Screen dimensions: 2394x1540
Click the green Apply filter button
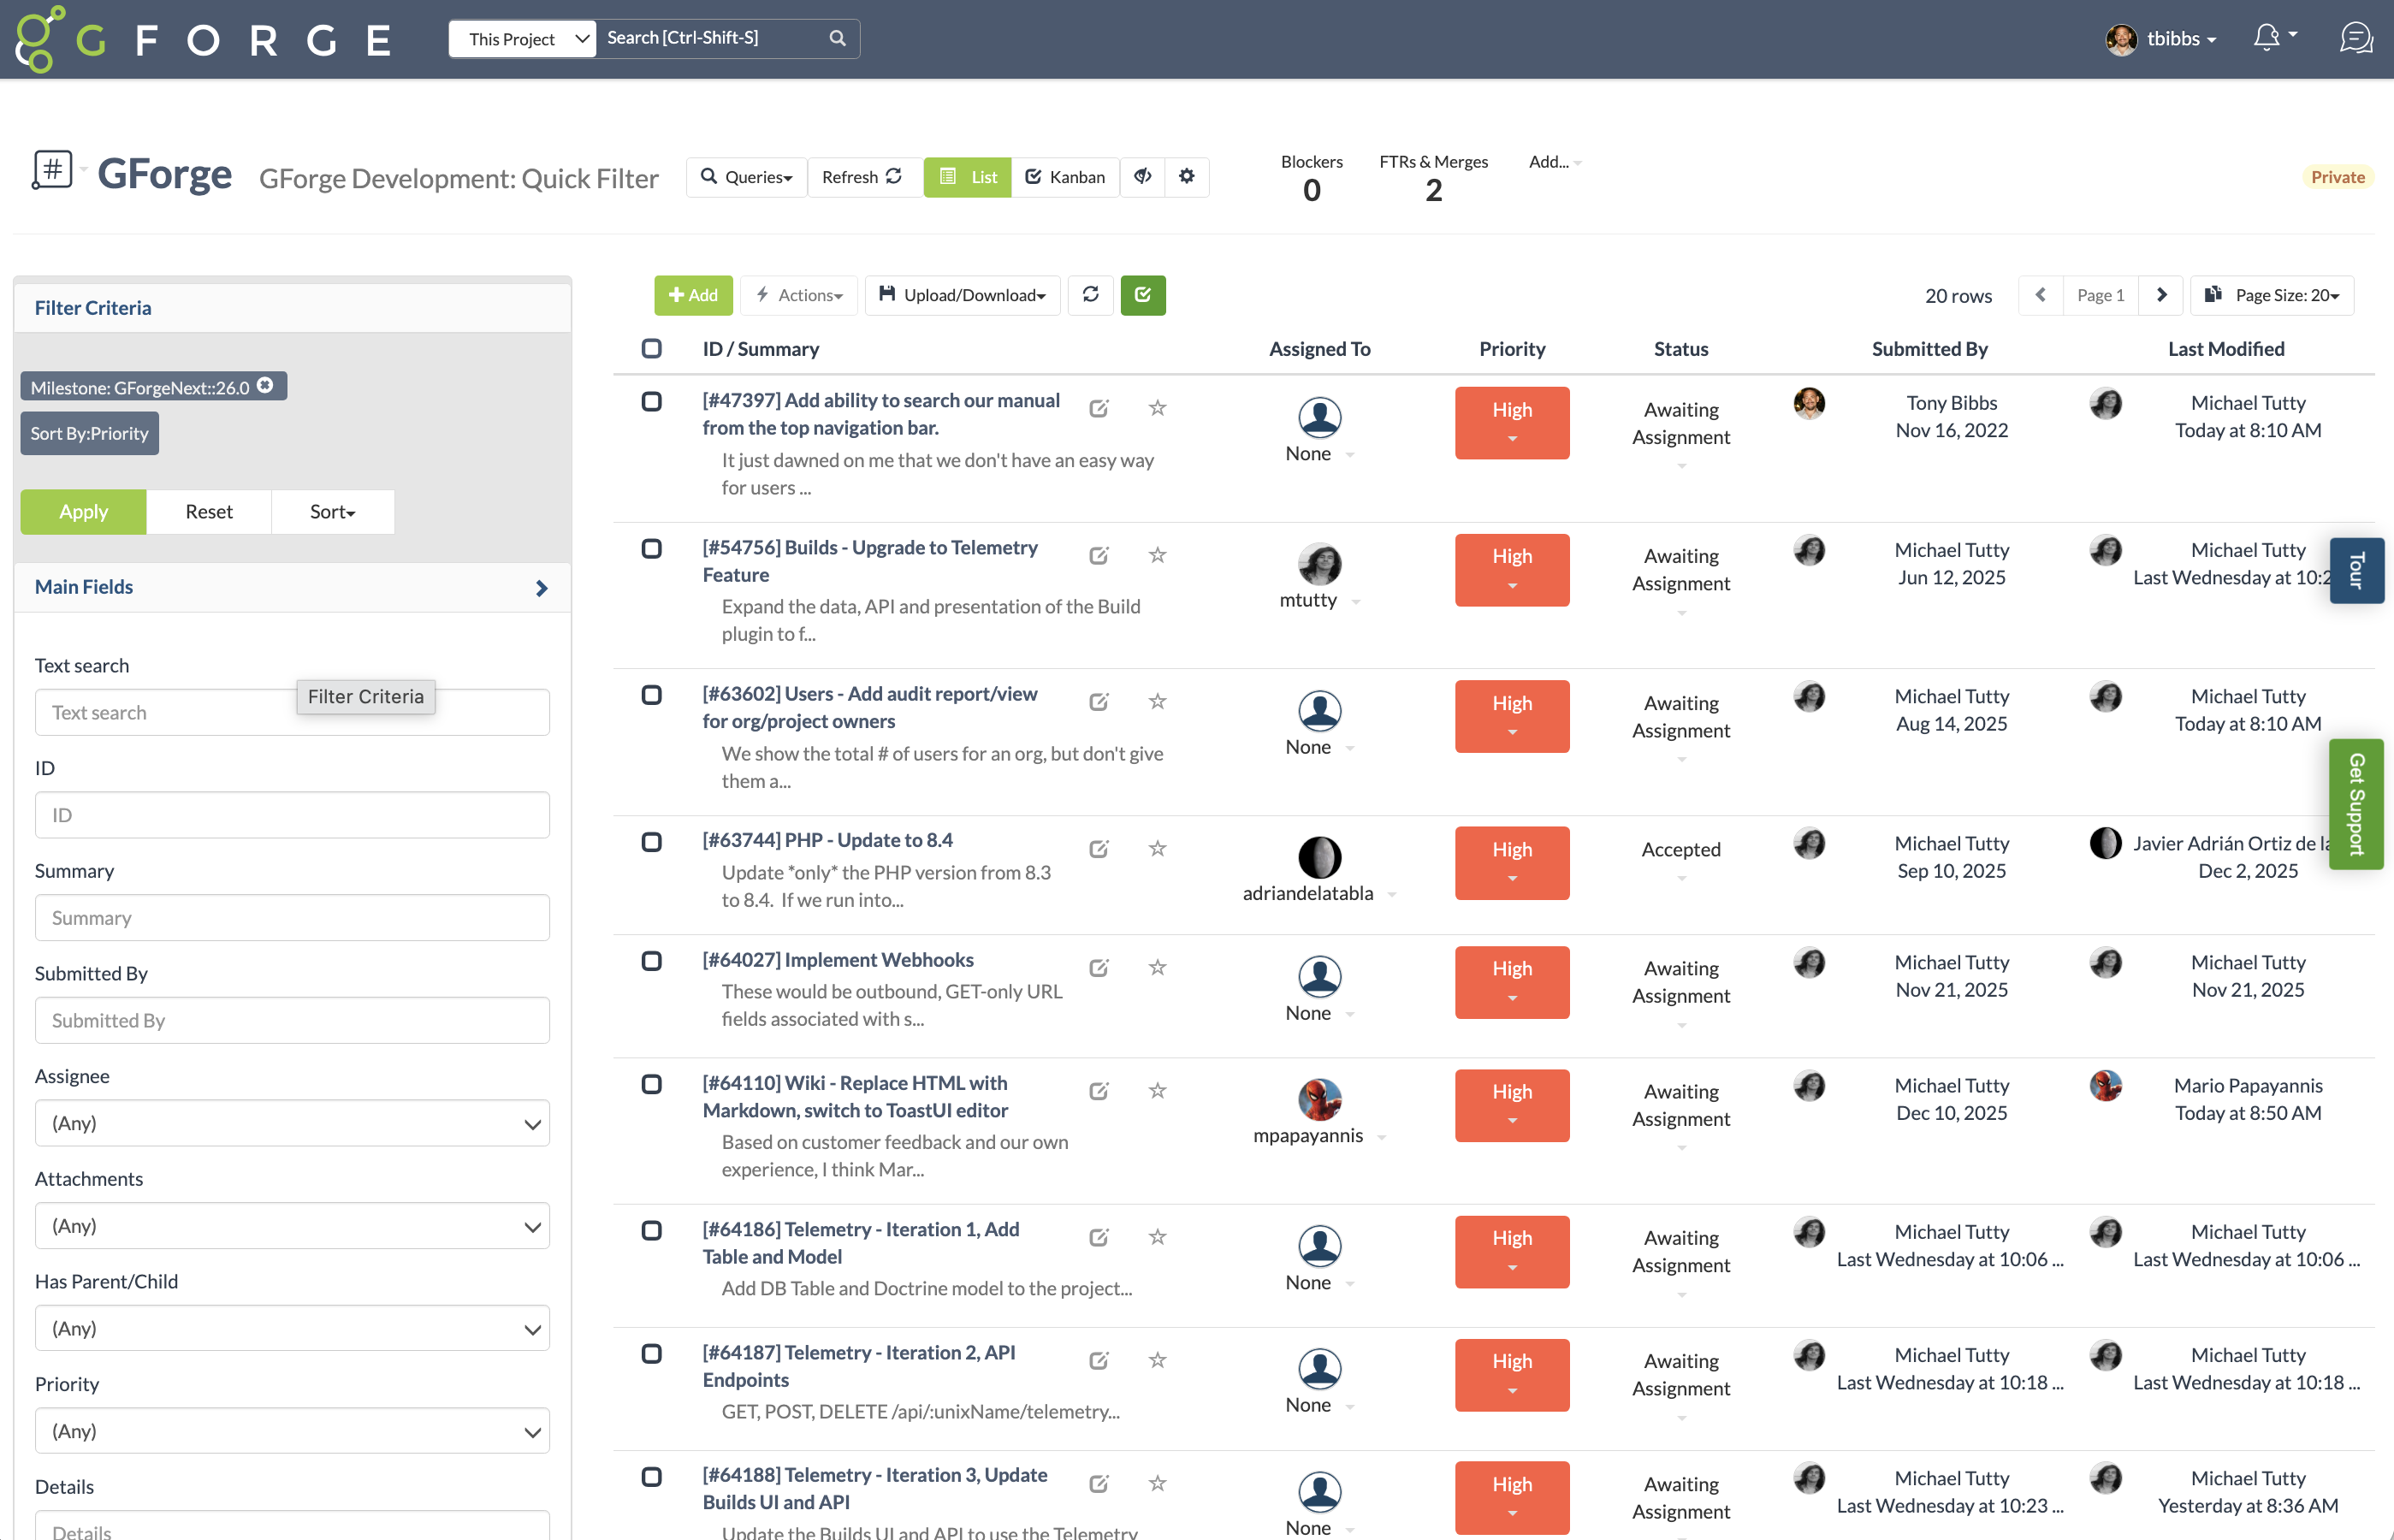pyautogui.click(x=83, y=512)
